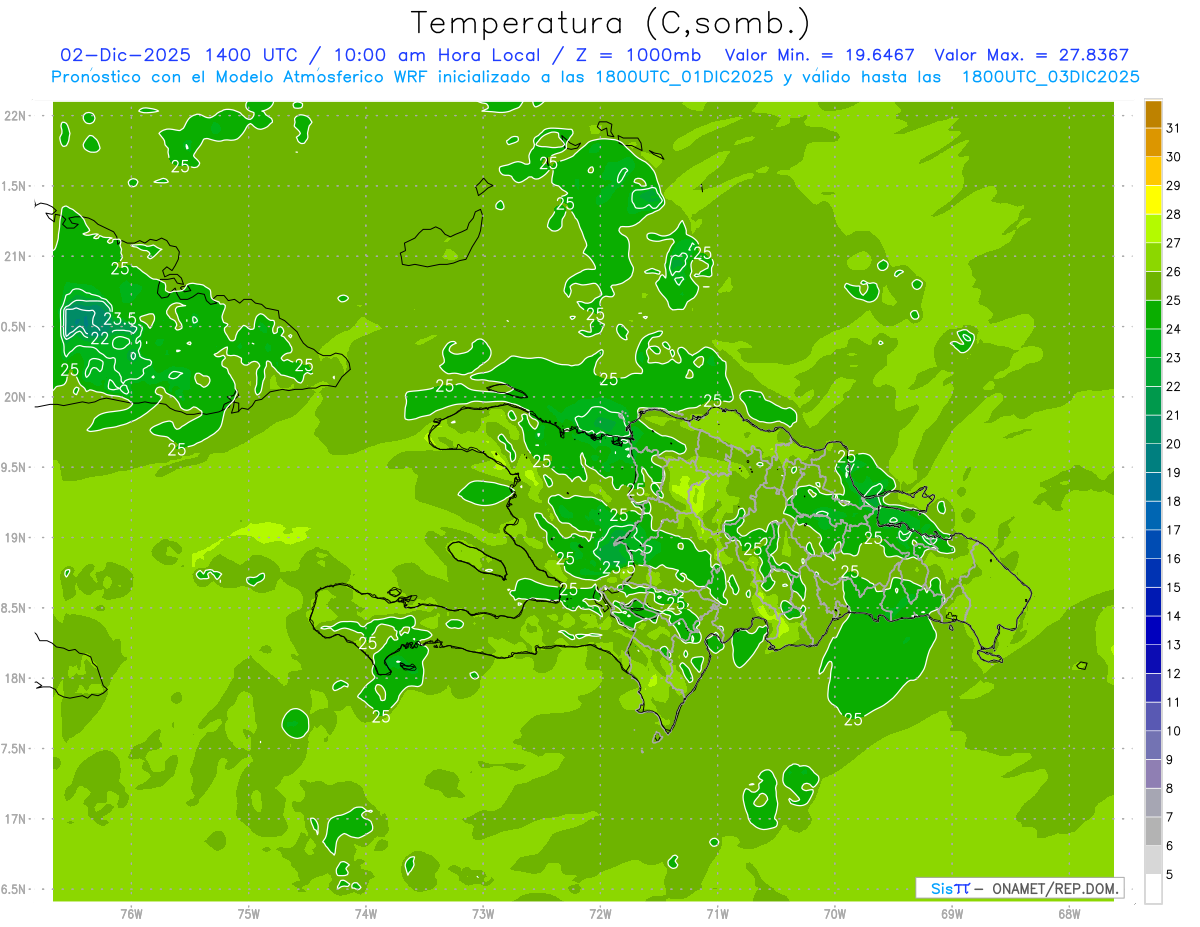Click the colorbar label '20'
This screenshot has width=1200, height=927.
[1174, 443]
